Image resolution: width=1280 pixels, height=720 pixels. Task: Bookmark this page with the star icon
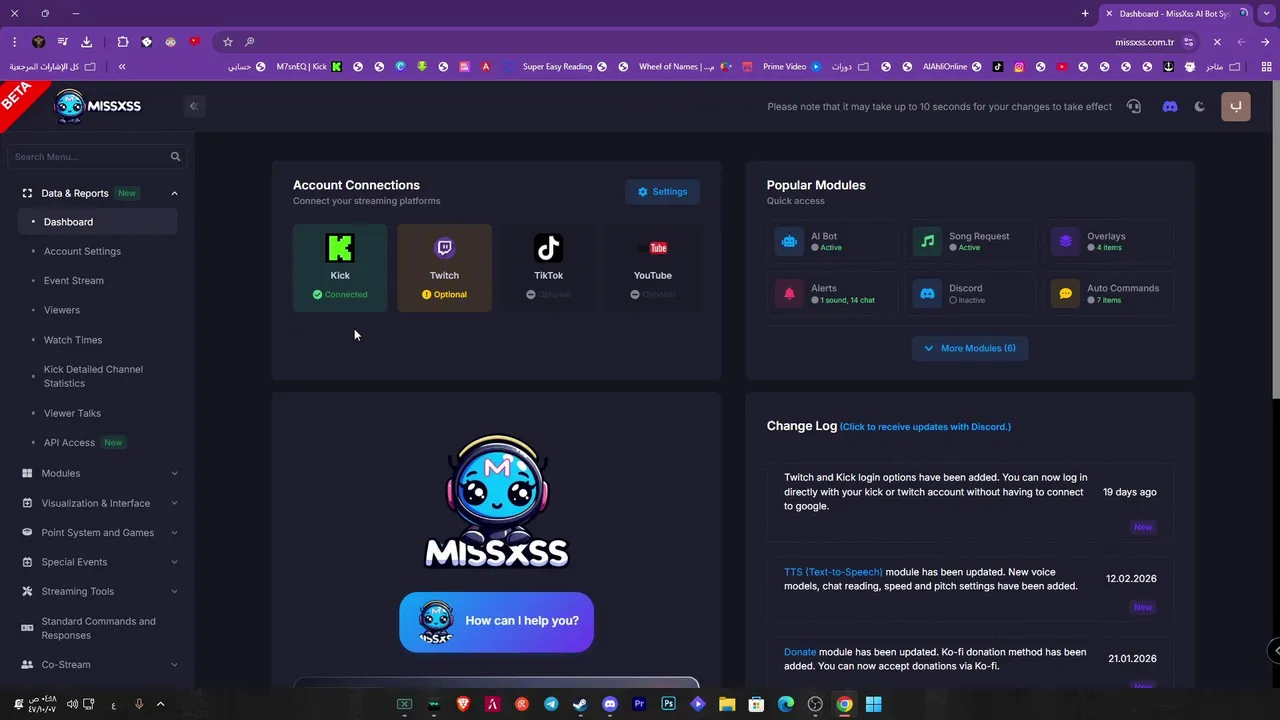(228, 42)
